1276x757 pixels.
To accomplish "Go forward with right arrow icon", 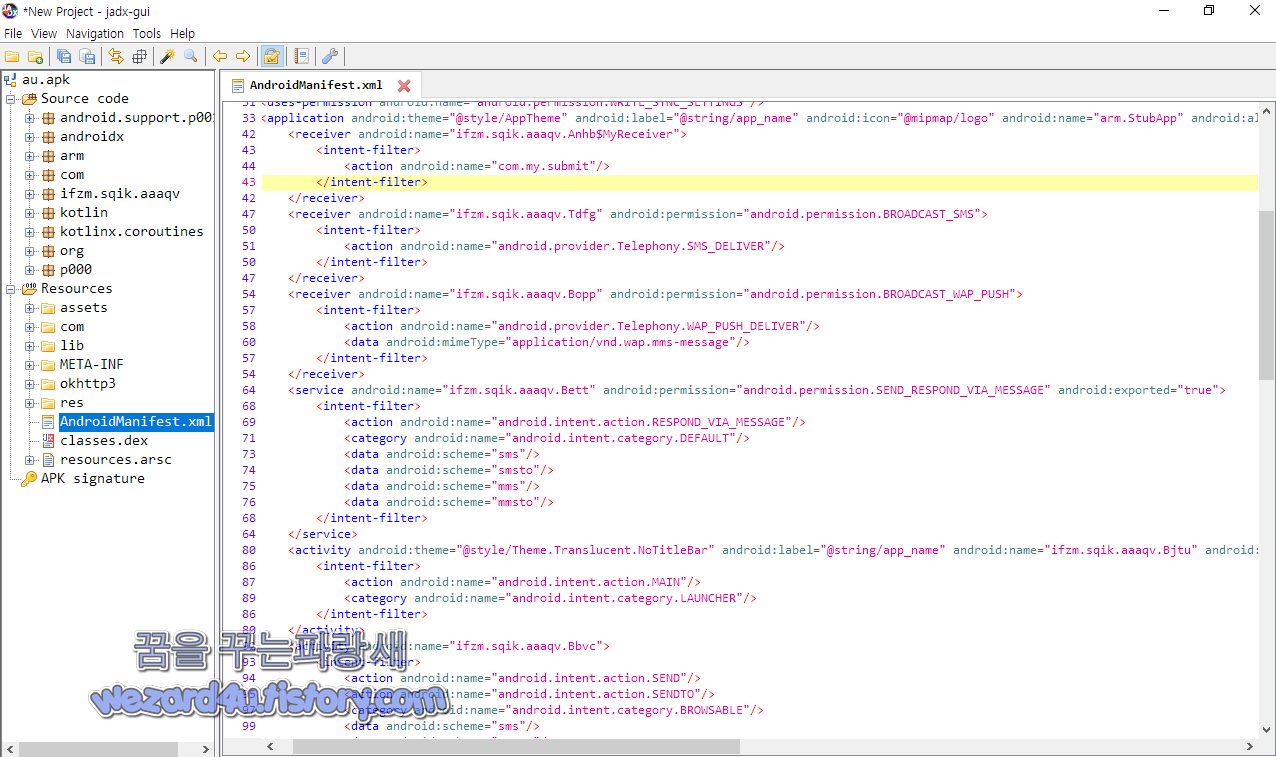I will (242, 56).
